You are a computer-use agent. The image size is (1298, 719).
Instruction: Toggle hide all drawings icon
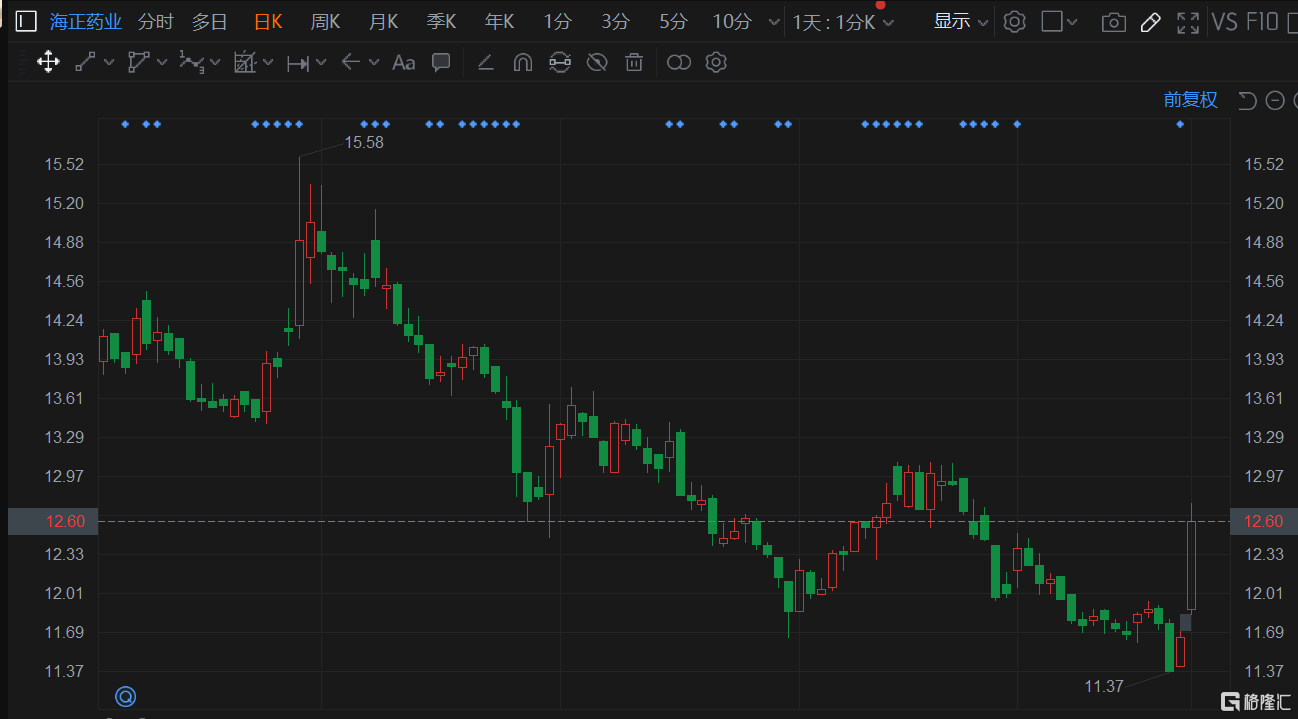pos(597,63)
